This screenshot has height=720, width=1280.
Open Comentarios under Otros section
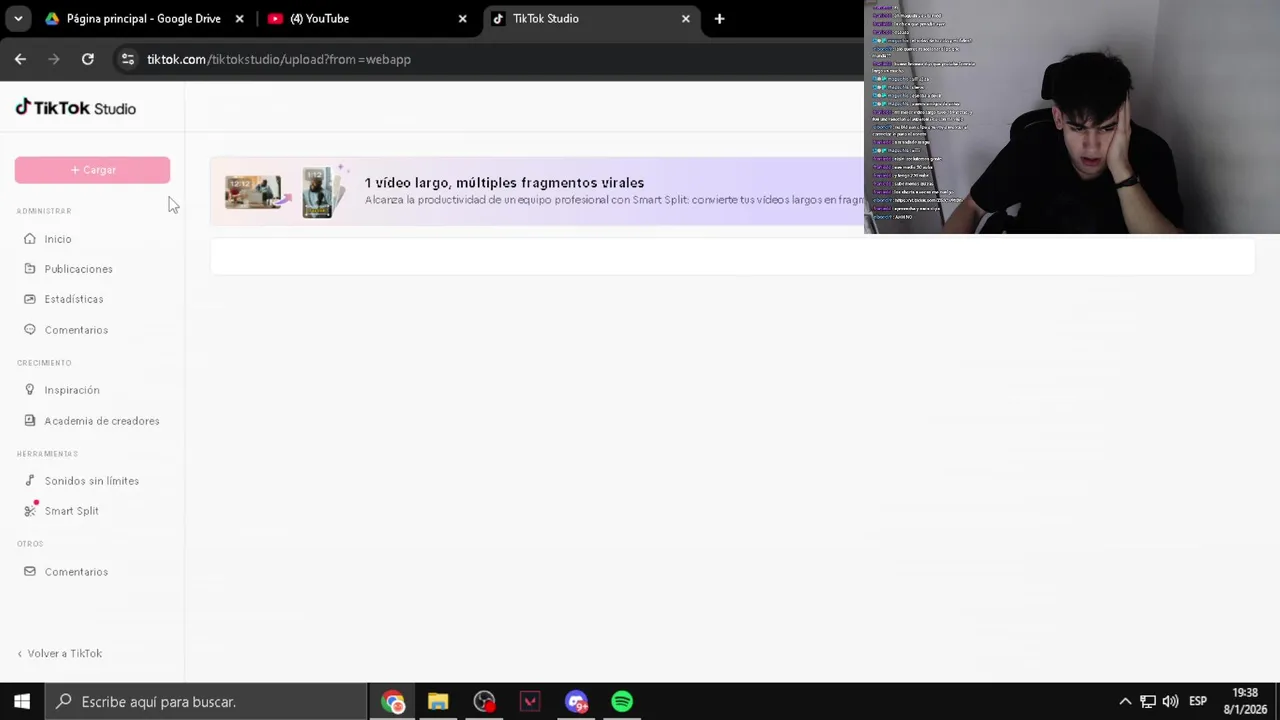pyautogui.click(x=76, y=572)
